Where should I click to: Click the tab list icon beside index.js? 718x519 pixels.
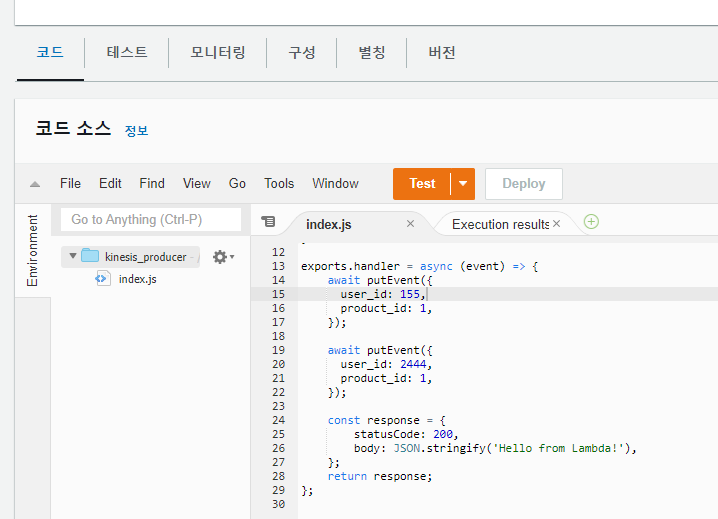(x=268, y=222)
